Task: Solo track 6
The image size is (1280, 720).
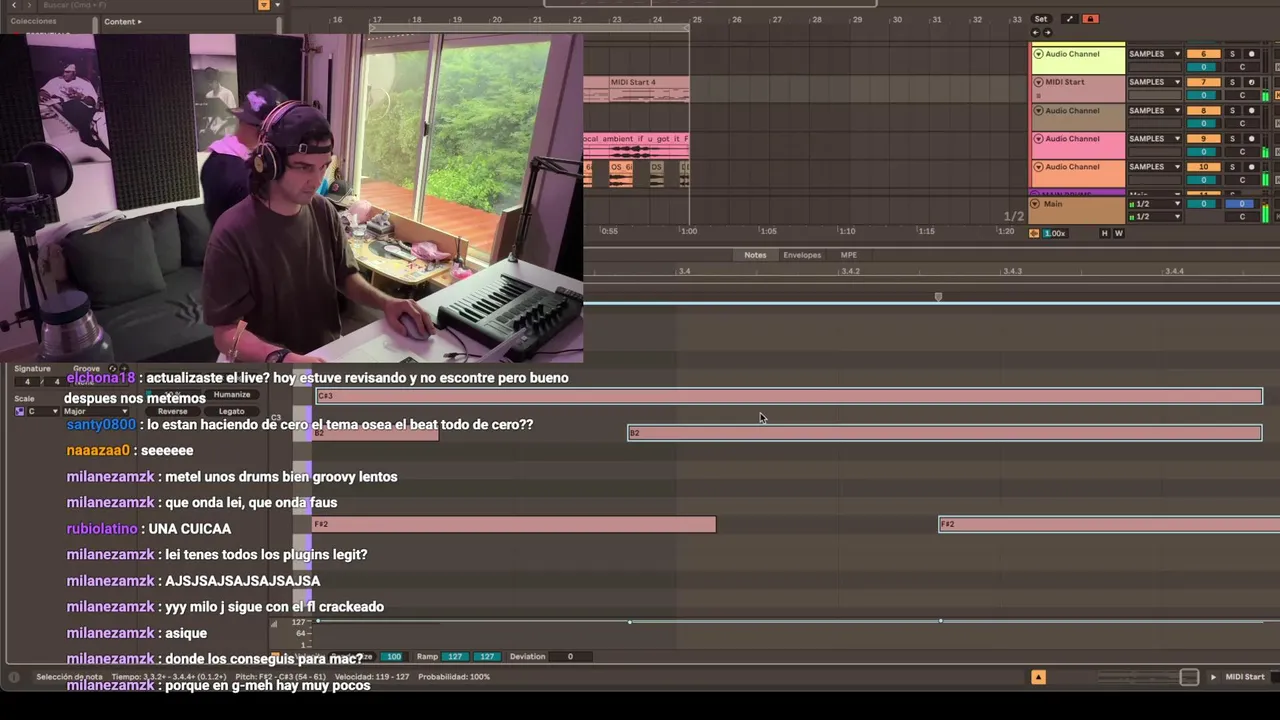Action: [1232, 54]
